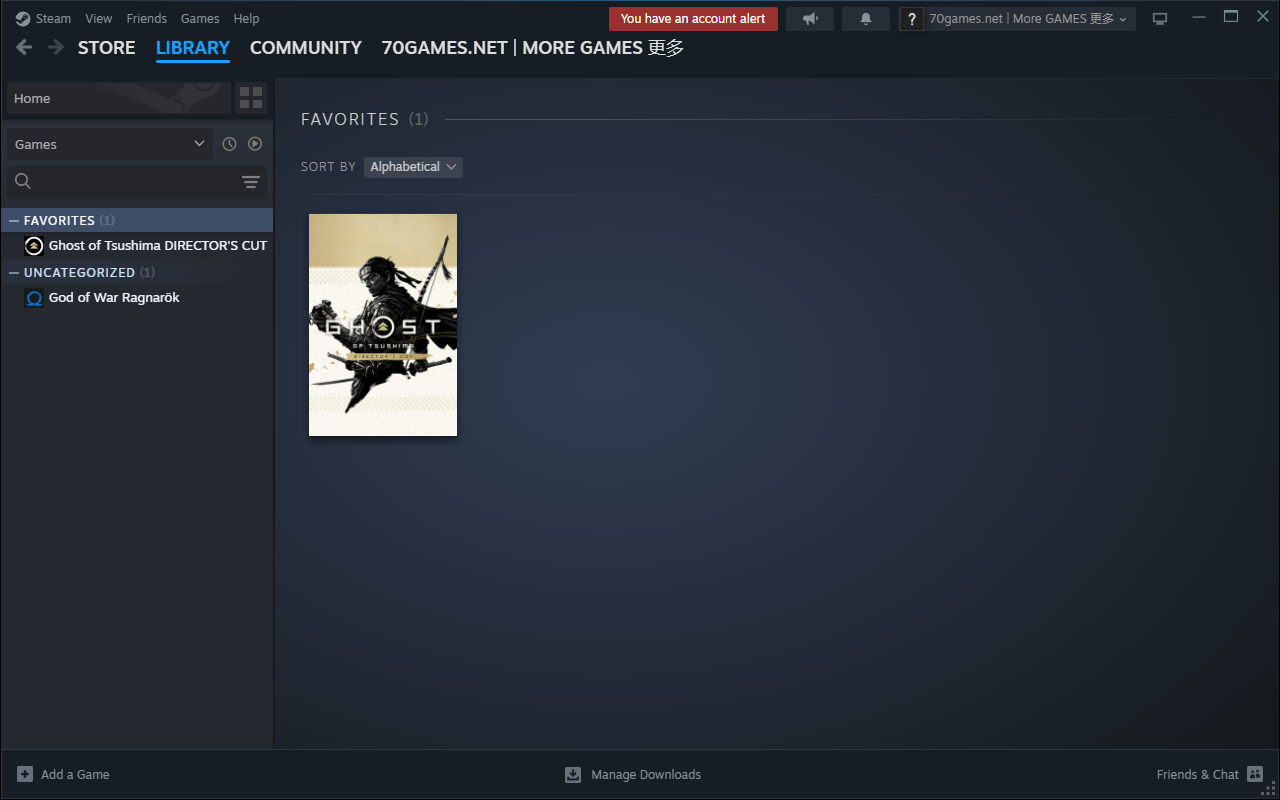Go back with the left arrow
Viewport: 1280px width, 800px height.
tap(24, 47)
